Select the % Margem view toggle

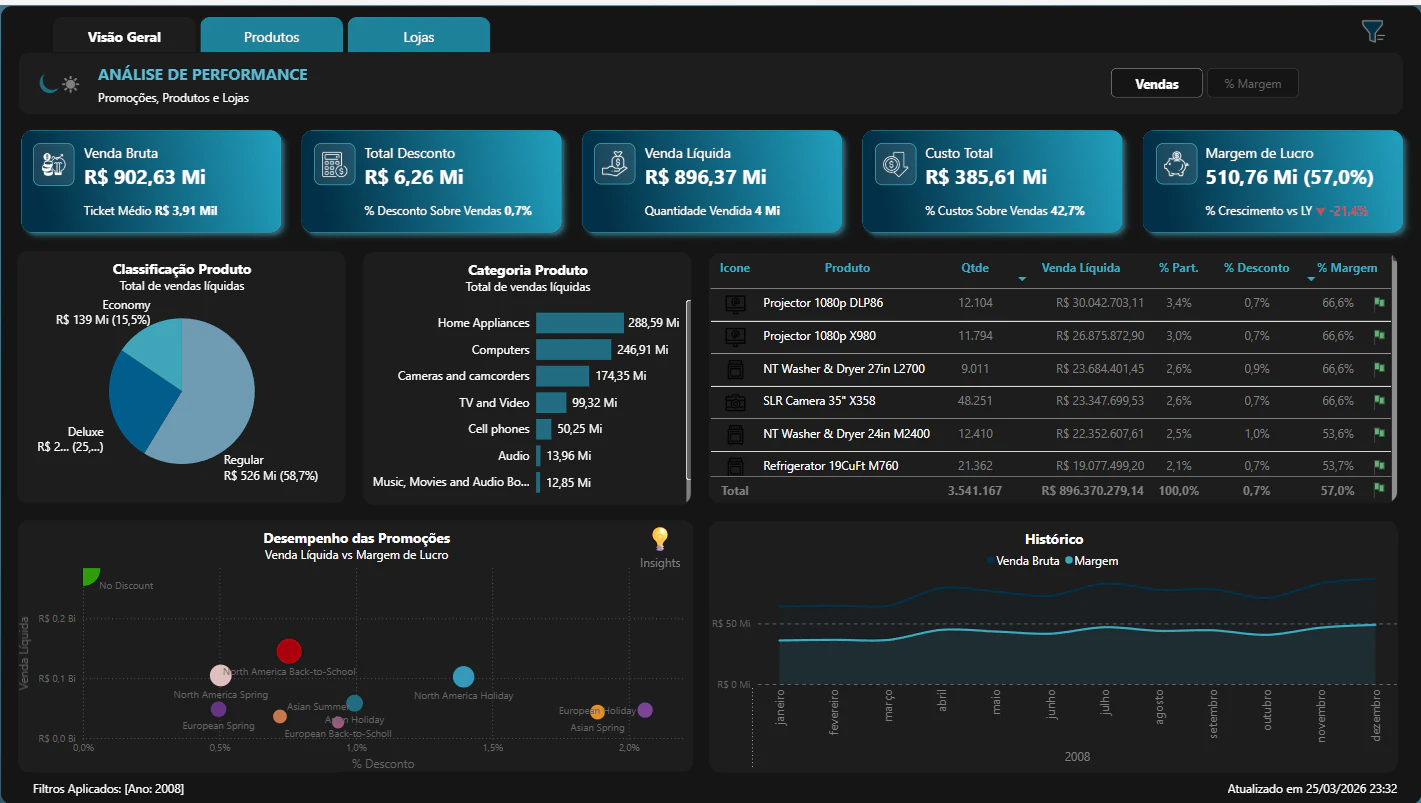click(1252, 84)
